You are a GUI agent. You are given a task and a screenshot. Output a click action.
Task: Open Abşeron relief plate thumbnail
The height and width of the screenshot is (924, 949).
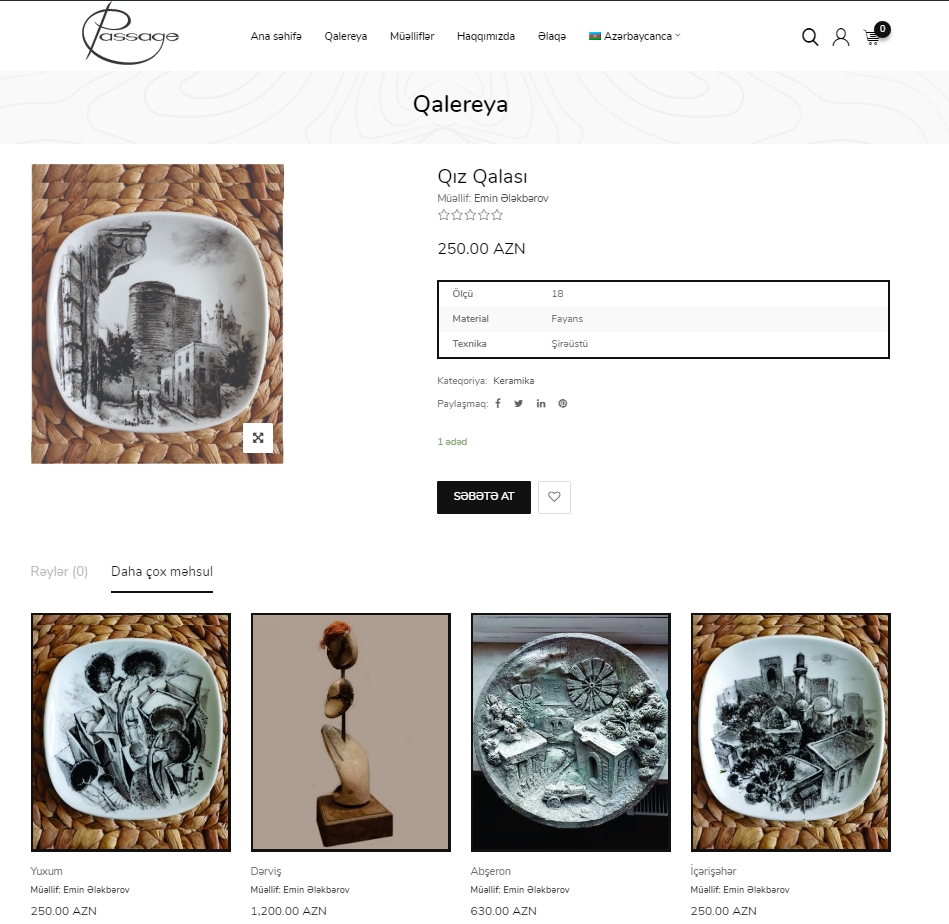571,732
